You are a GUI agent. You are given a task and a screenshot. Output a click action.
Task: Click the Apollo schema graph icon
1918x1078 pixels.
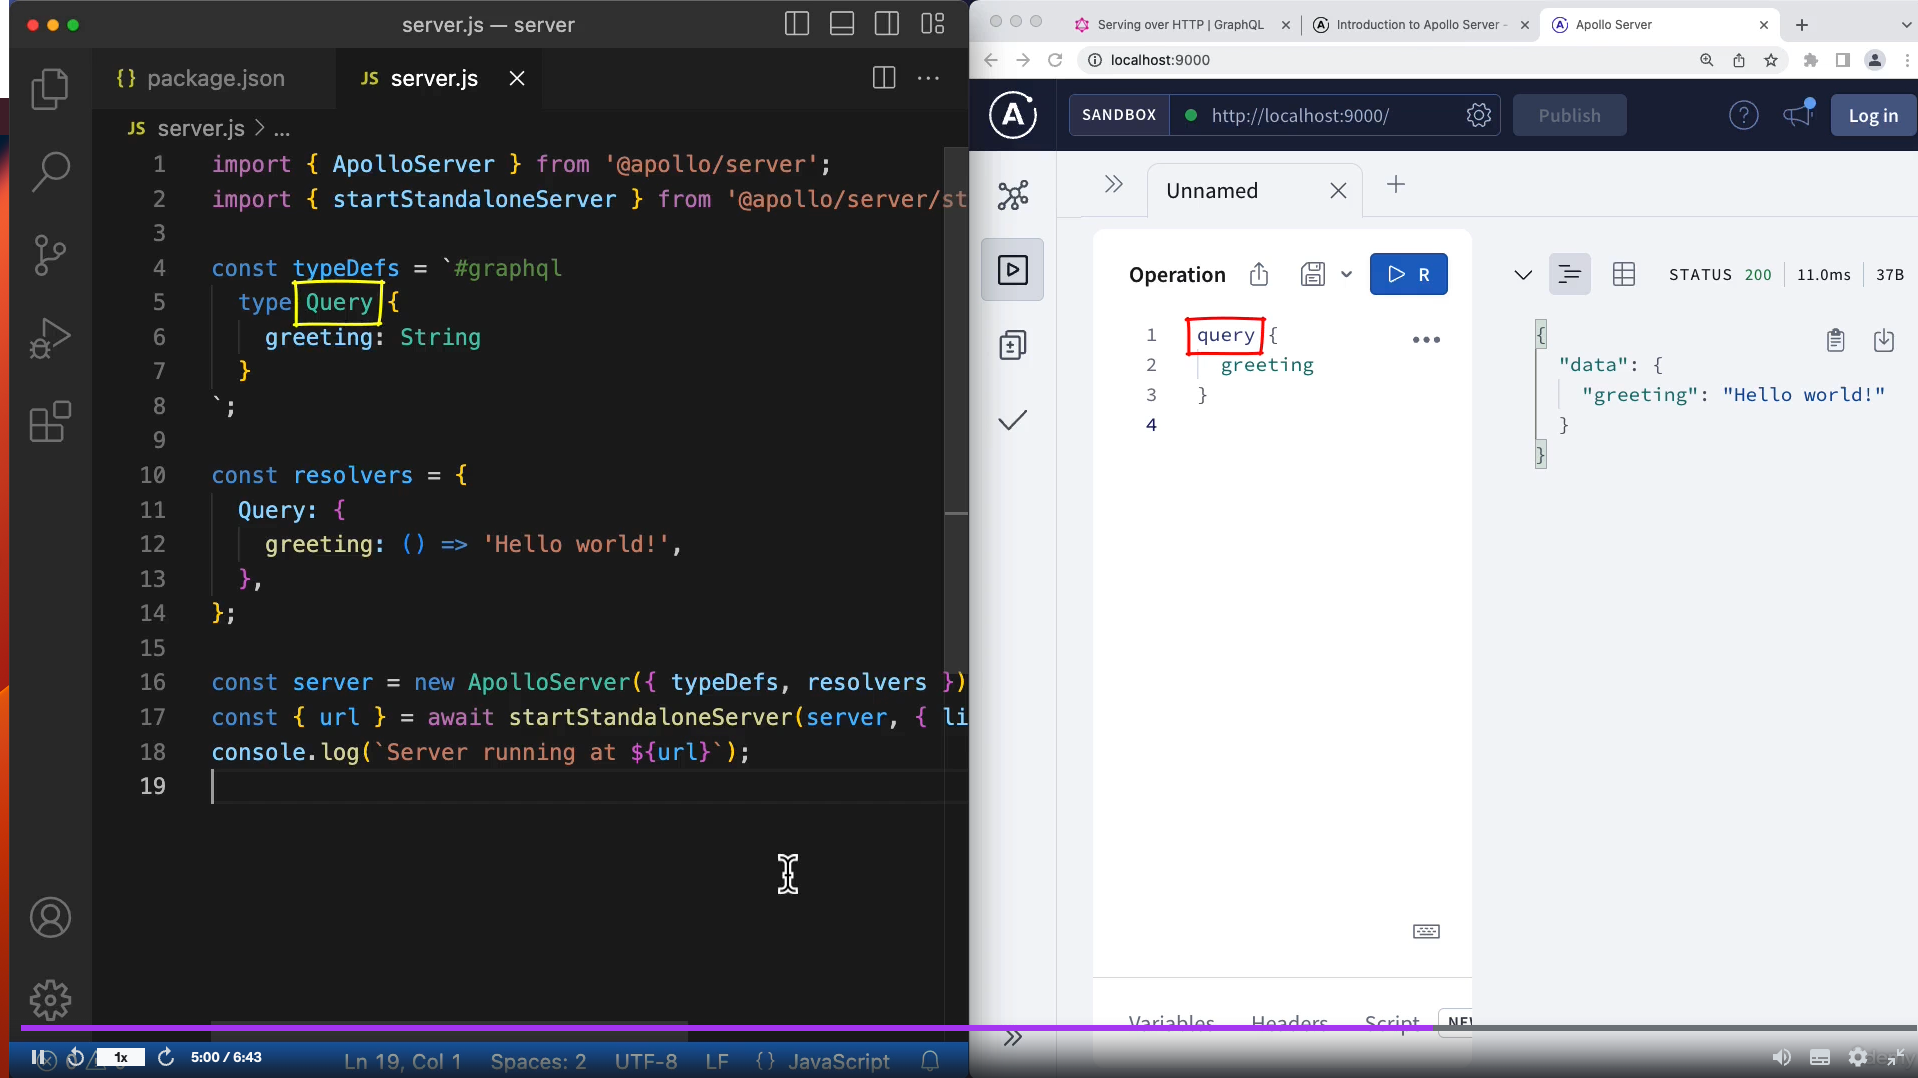[1012, 195]
